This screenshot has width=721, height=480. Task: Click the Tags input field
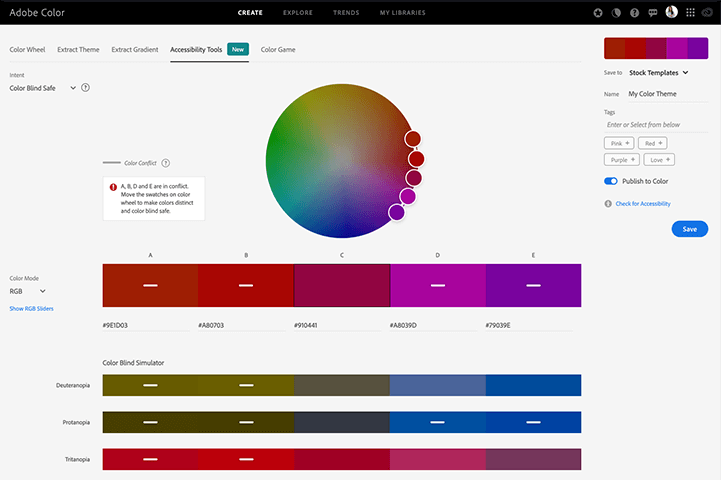tap(656, 125)
